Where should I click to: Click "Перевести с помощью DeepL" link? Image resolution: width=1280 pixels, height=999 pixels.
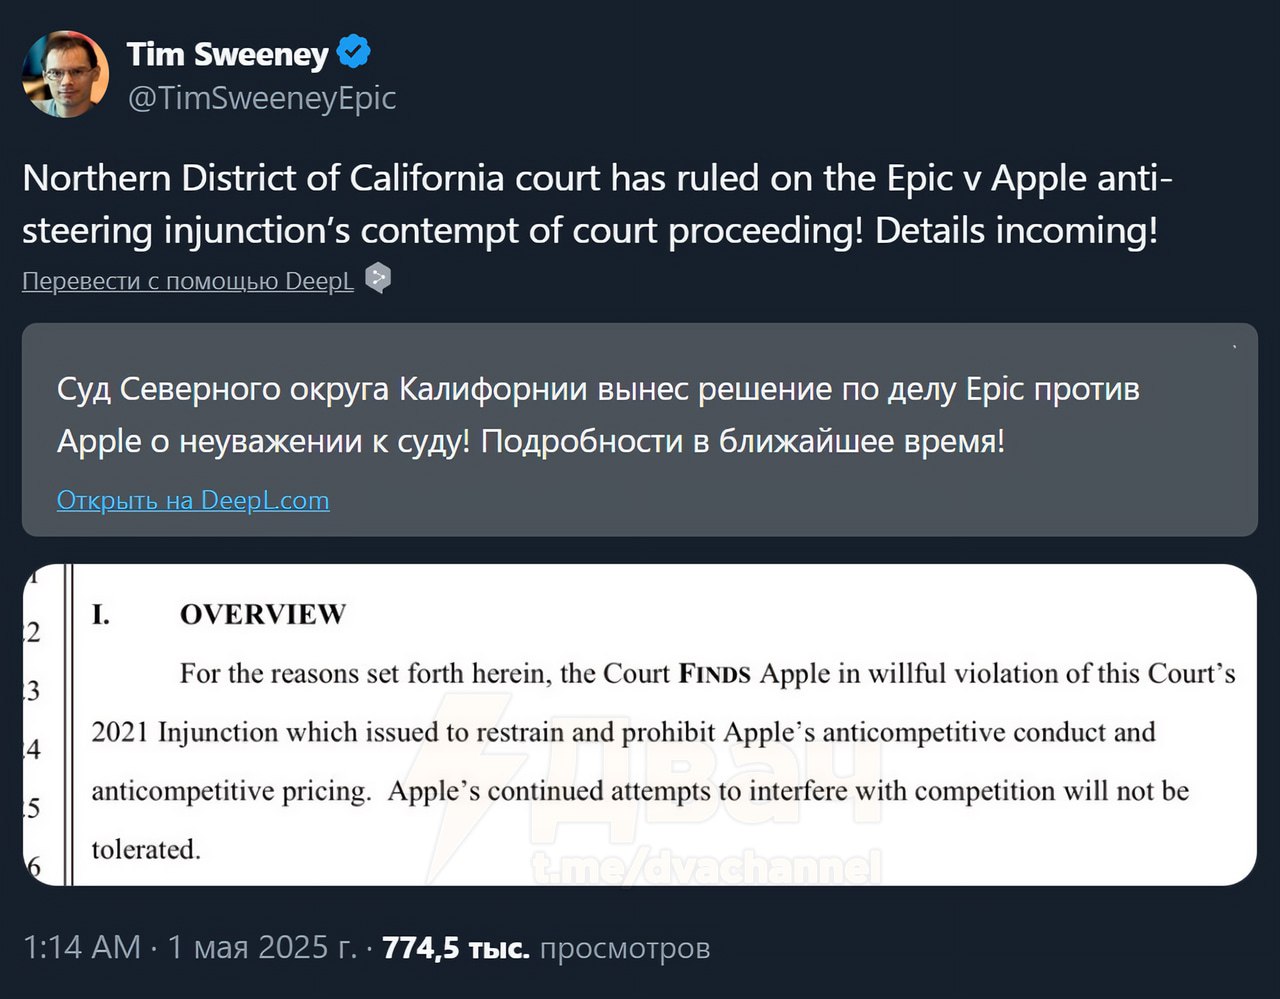point(188,281)
